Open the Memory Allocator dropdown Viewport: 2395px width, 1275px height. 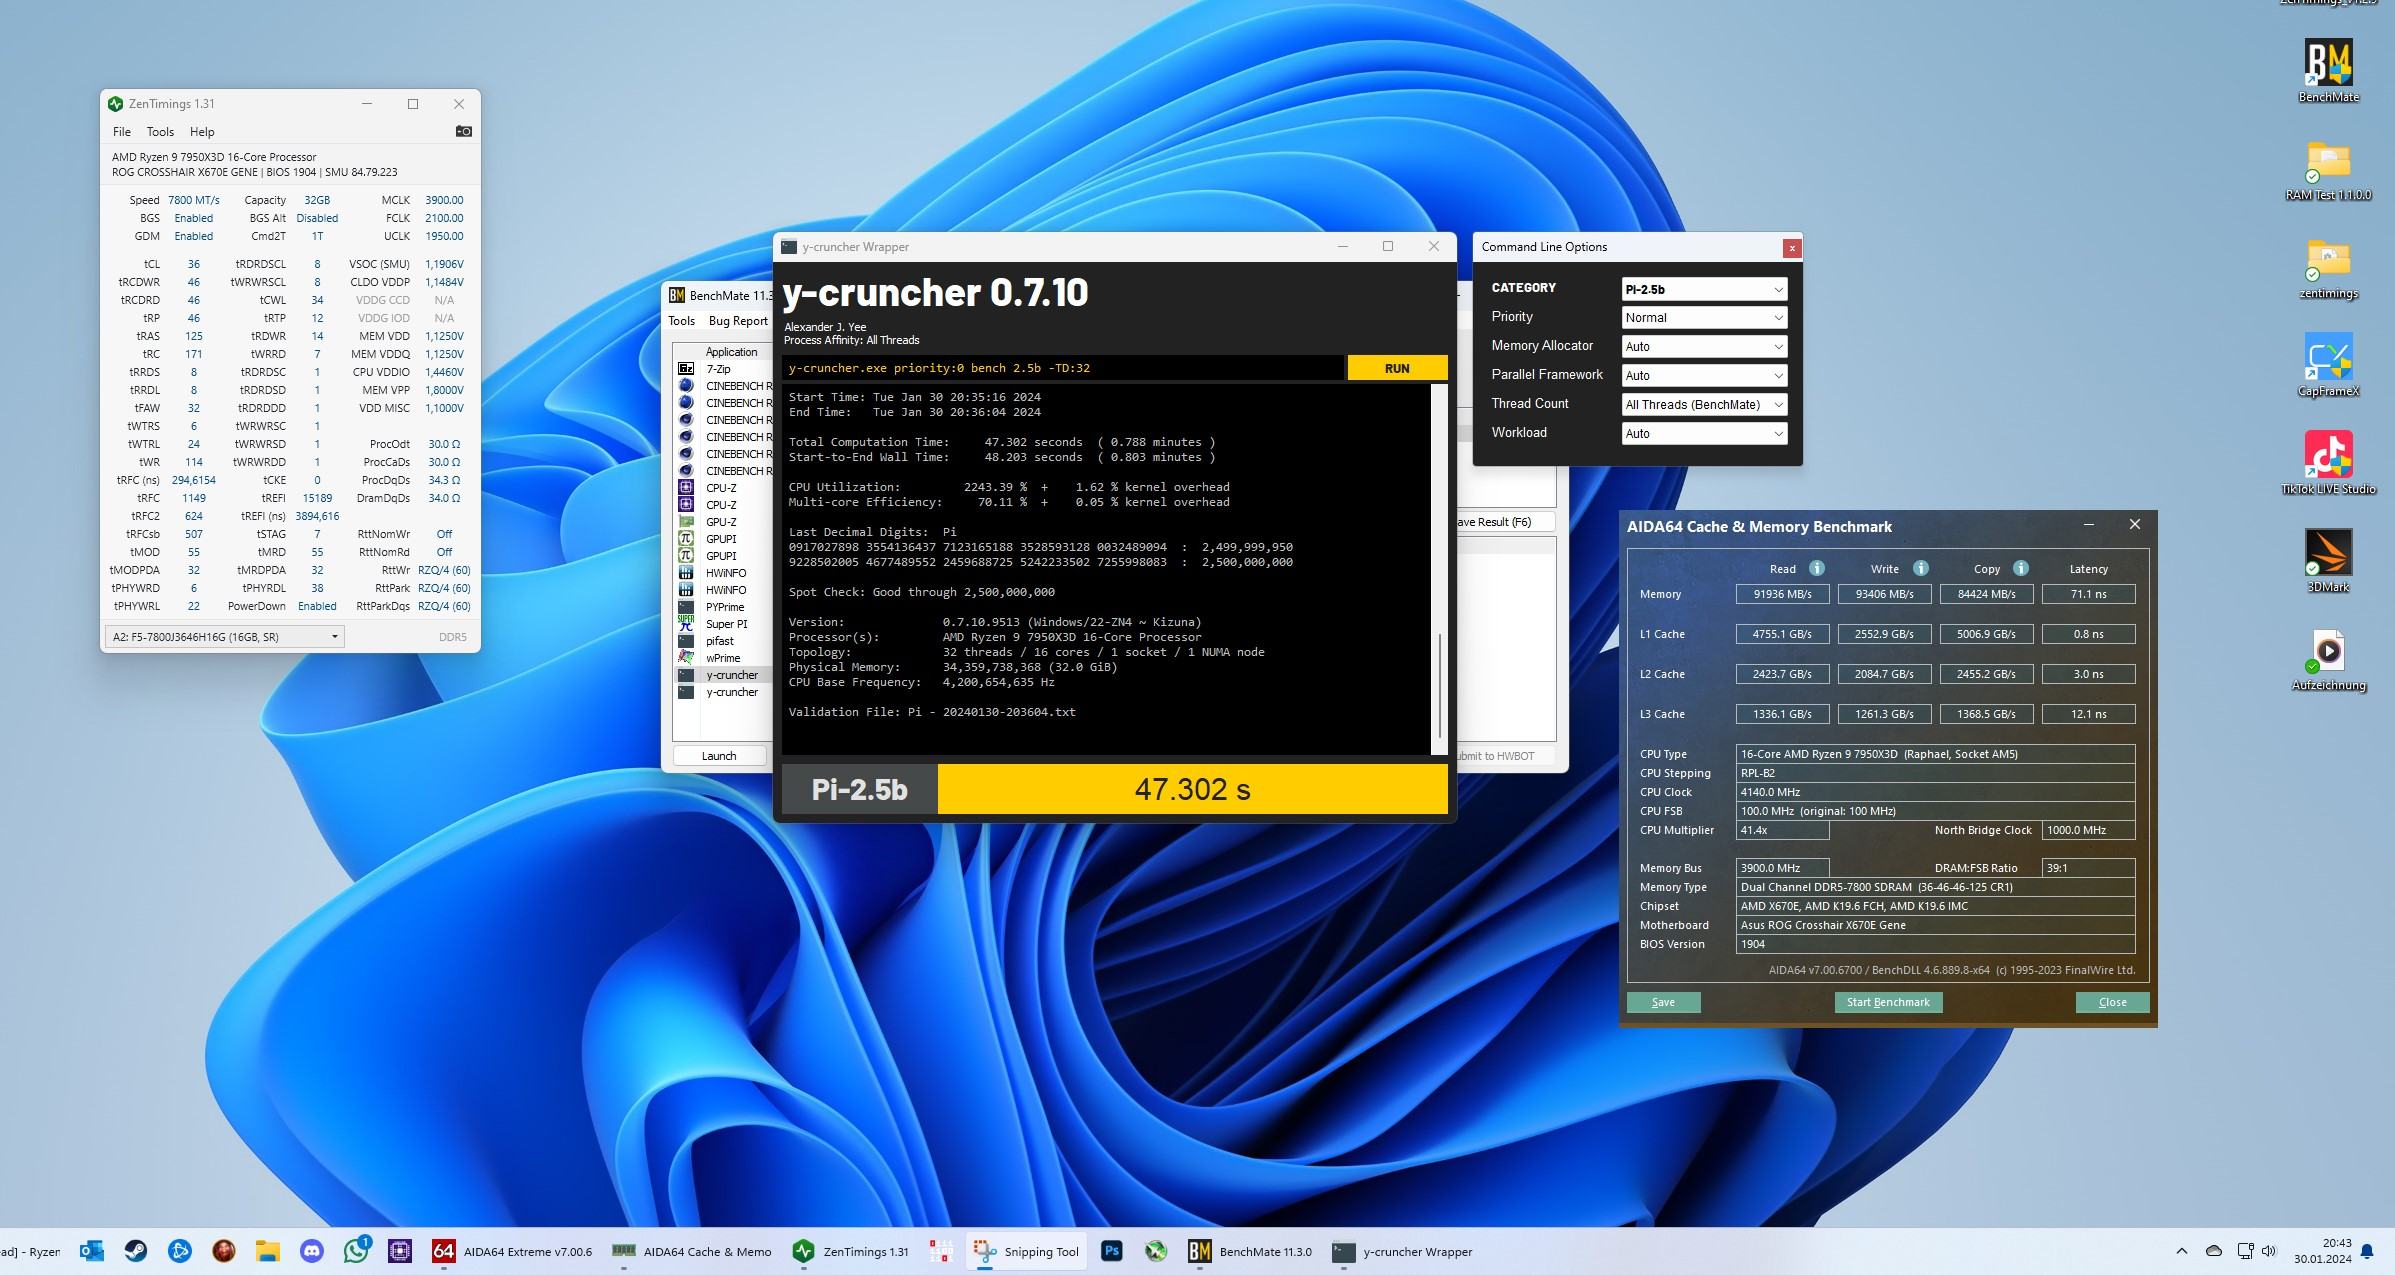pos(1703,347)
